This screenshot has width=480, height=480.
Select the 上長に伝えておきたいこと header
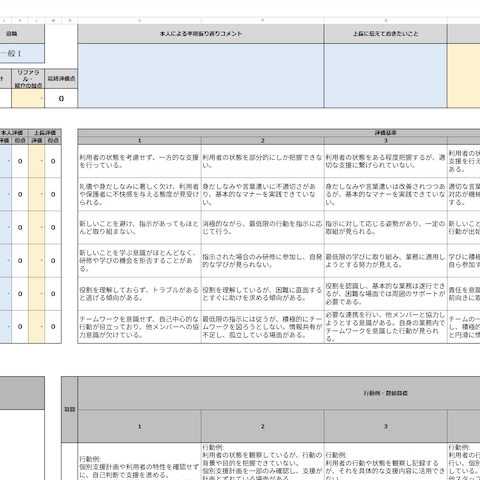(385, 34)
